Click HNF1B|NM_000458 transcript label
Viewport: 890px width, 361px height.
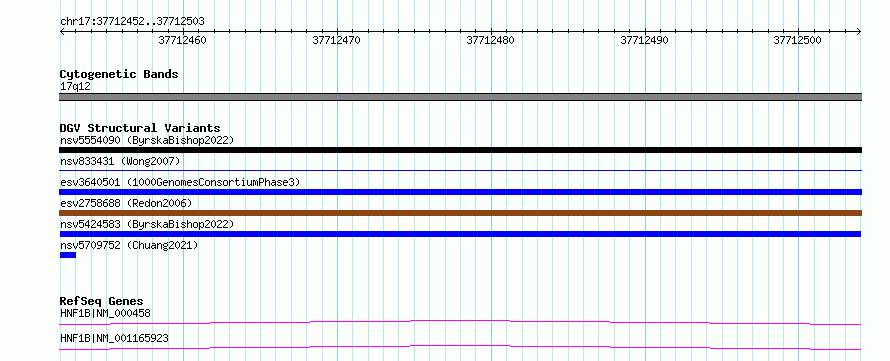point(105,313)
